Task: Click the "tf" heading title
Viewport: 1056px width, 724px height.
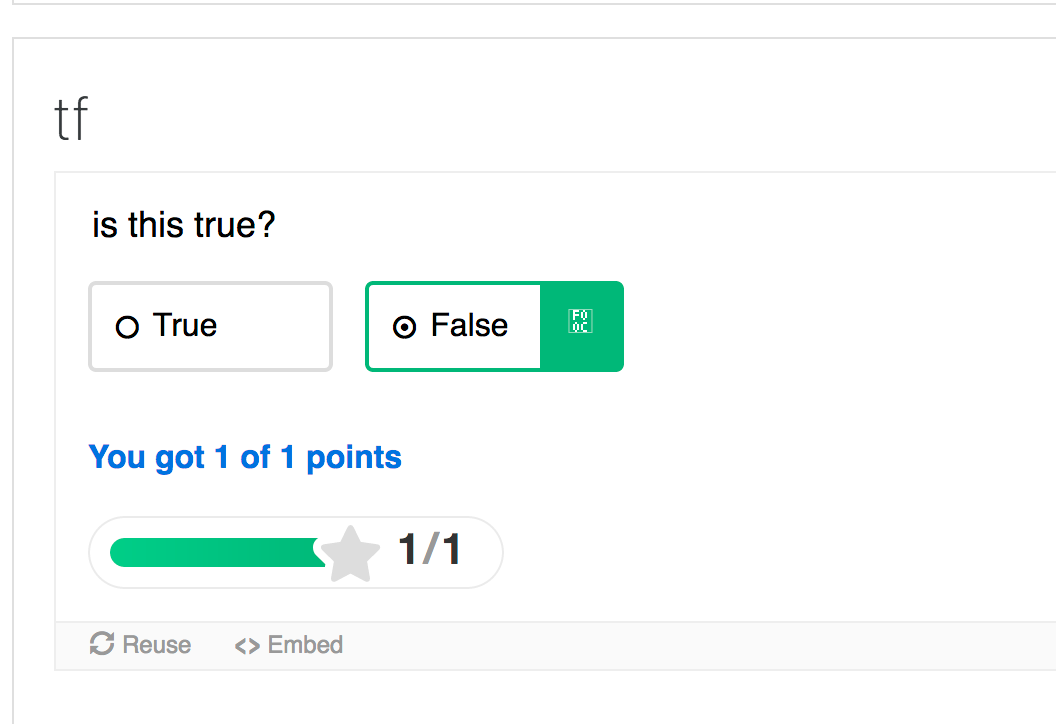Action: click(x=71, y=119)
